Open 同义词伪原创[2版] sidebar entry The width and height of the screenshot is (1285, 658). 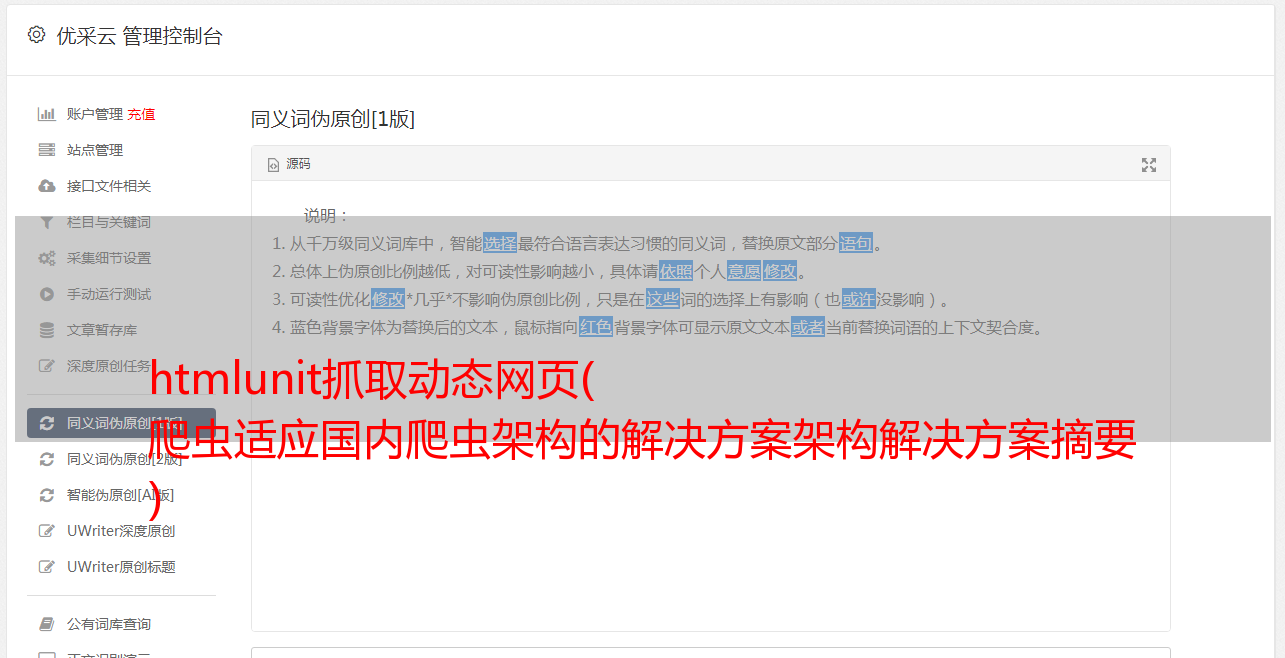(x=125, y=459)
